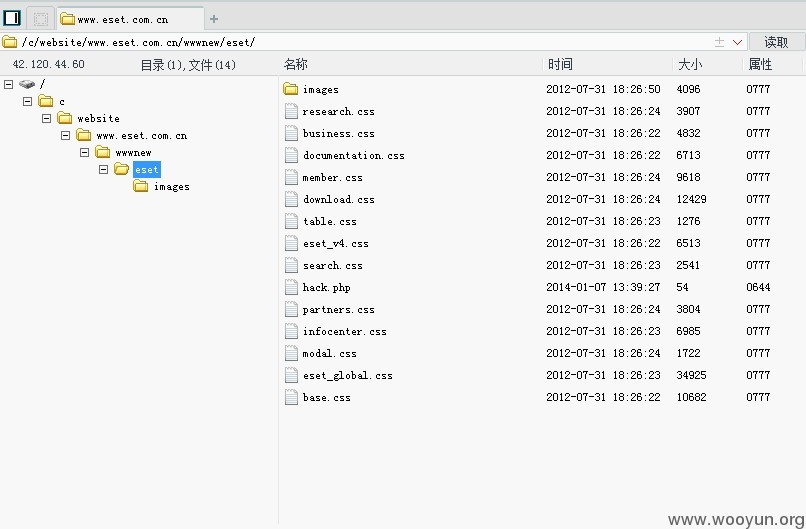The width and height of the screenshot is (806, 529).
Task: Select the website folder in tree
Action: click(x=88, y=118)
